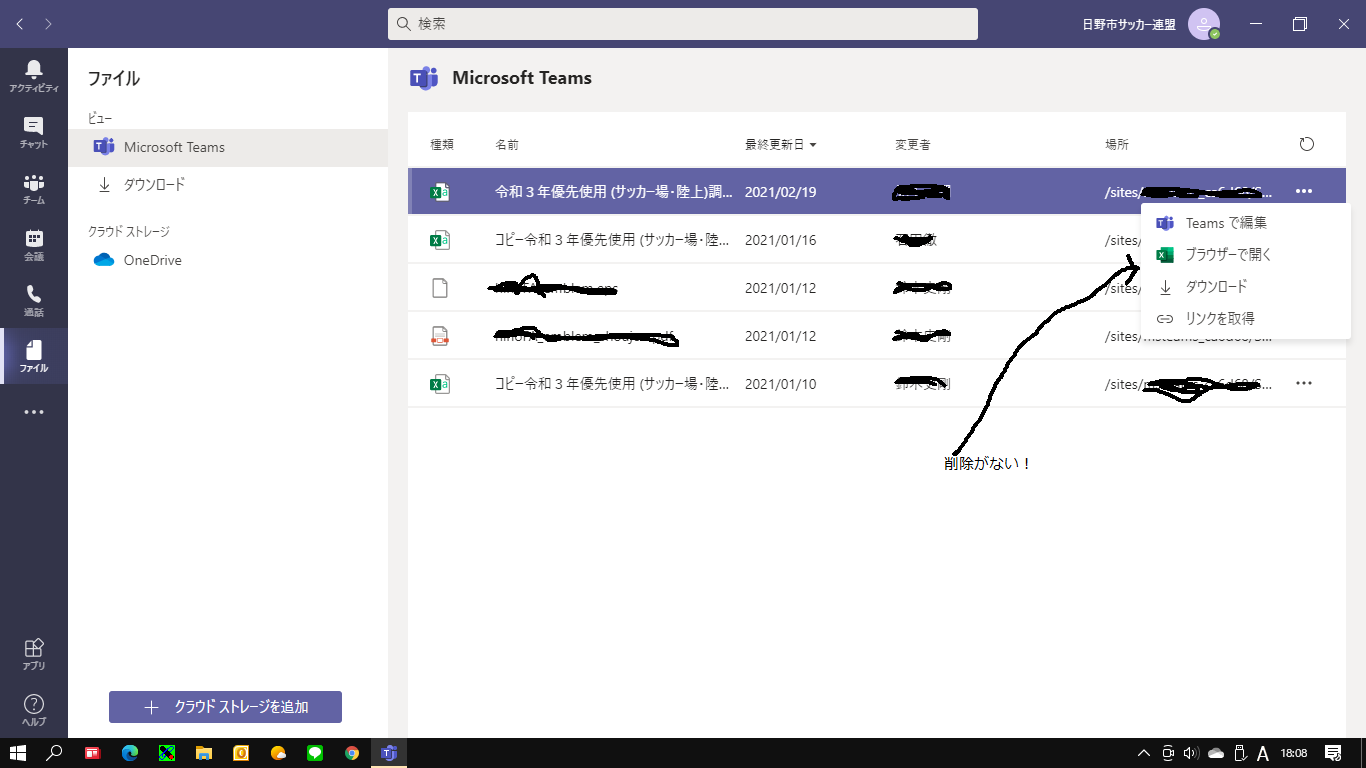Open File Explorer from taskbar
1366x768 pixels.
point(203,753)
